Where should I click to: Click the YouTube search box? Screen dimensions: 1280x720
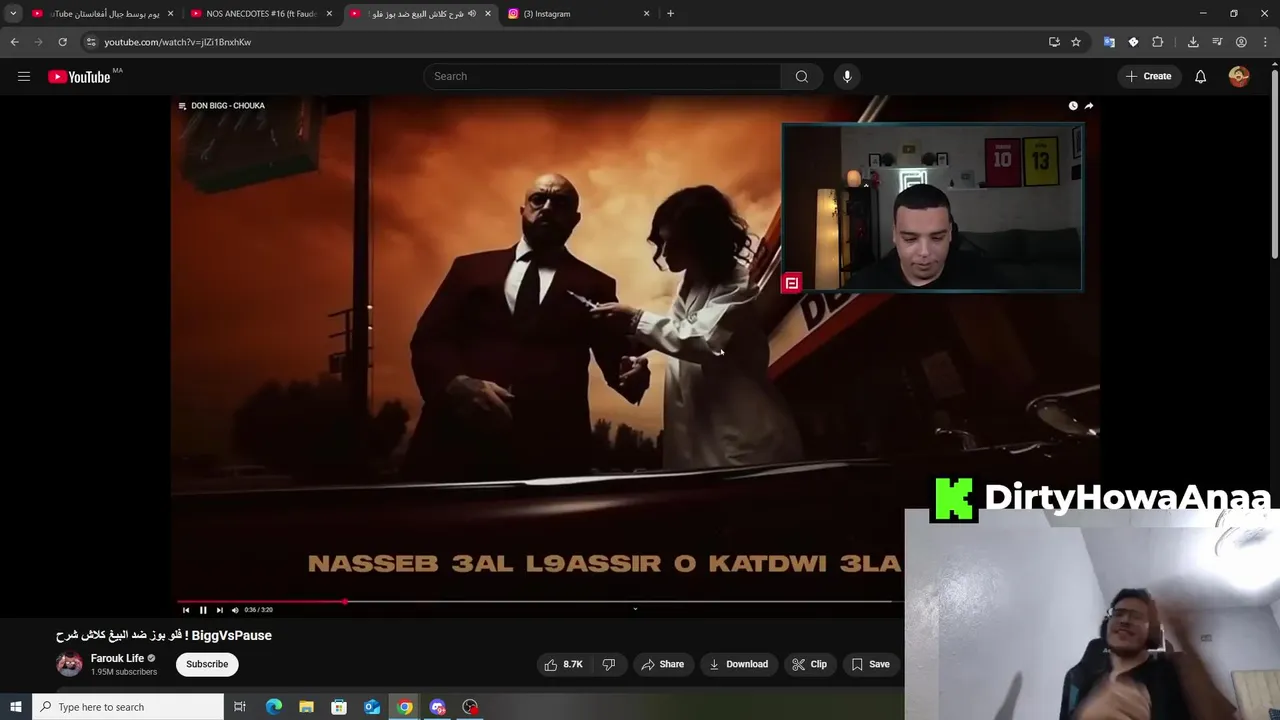click(602, 76)
